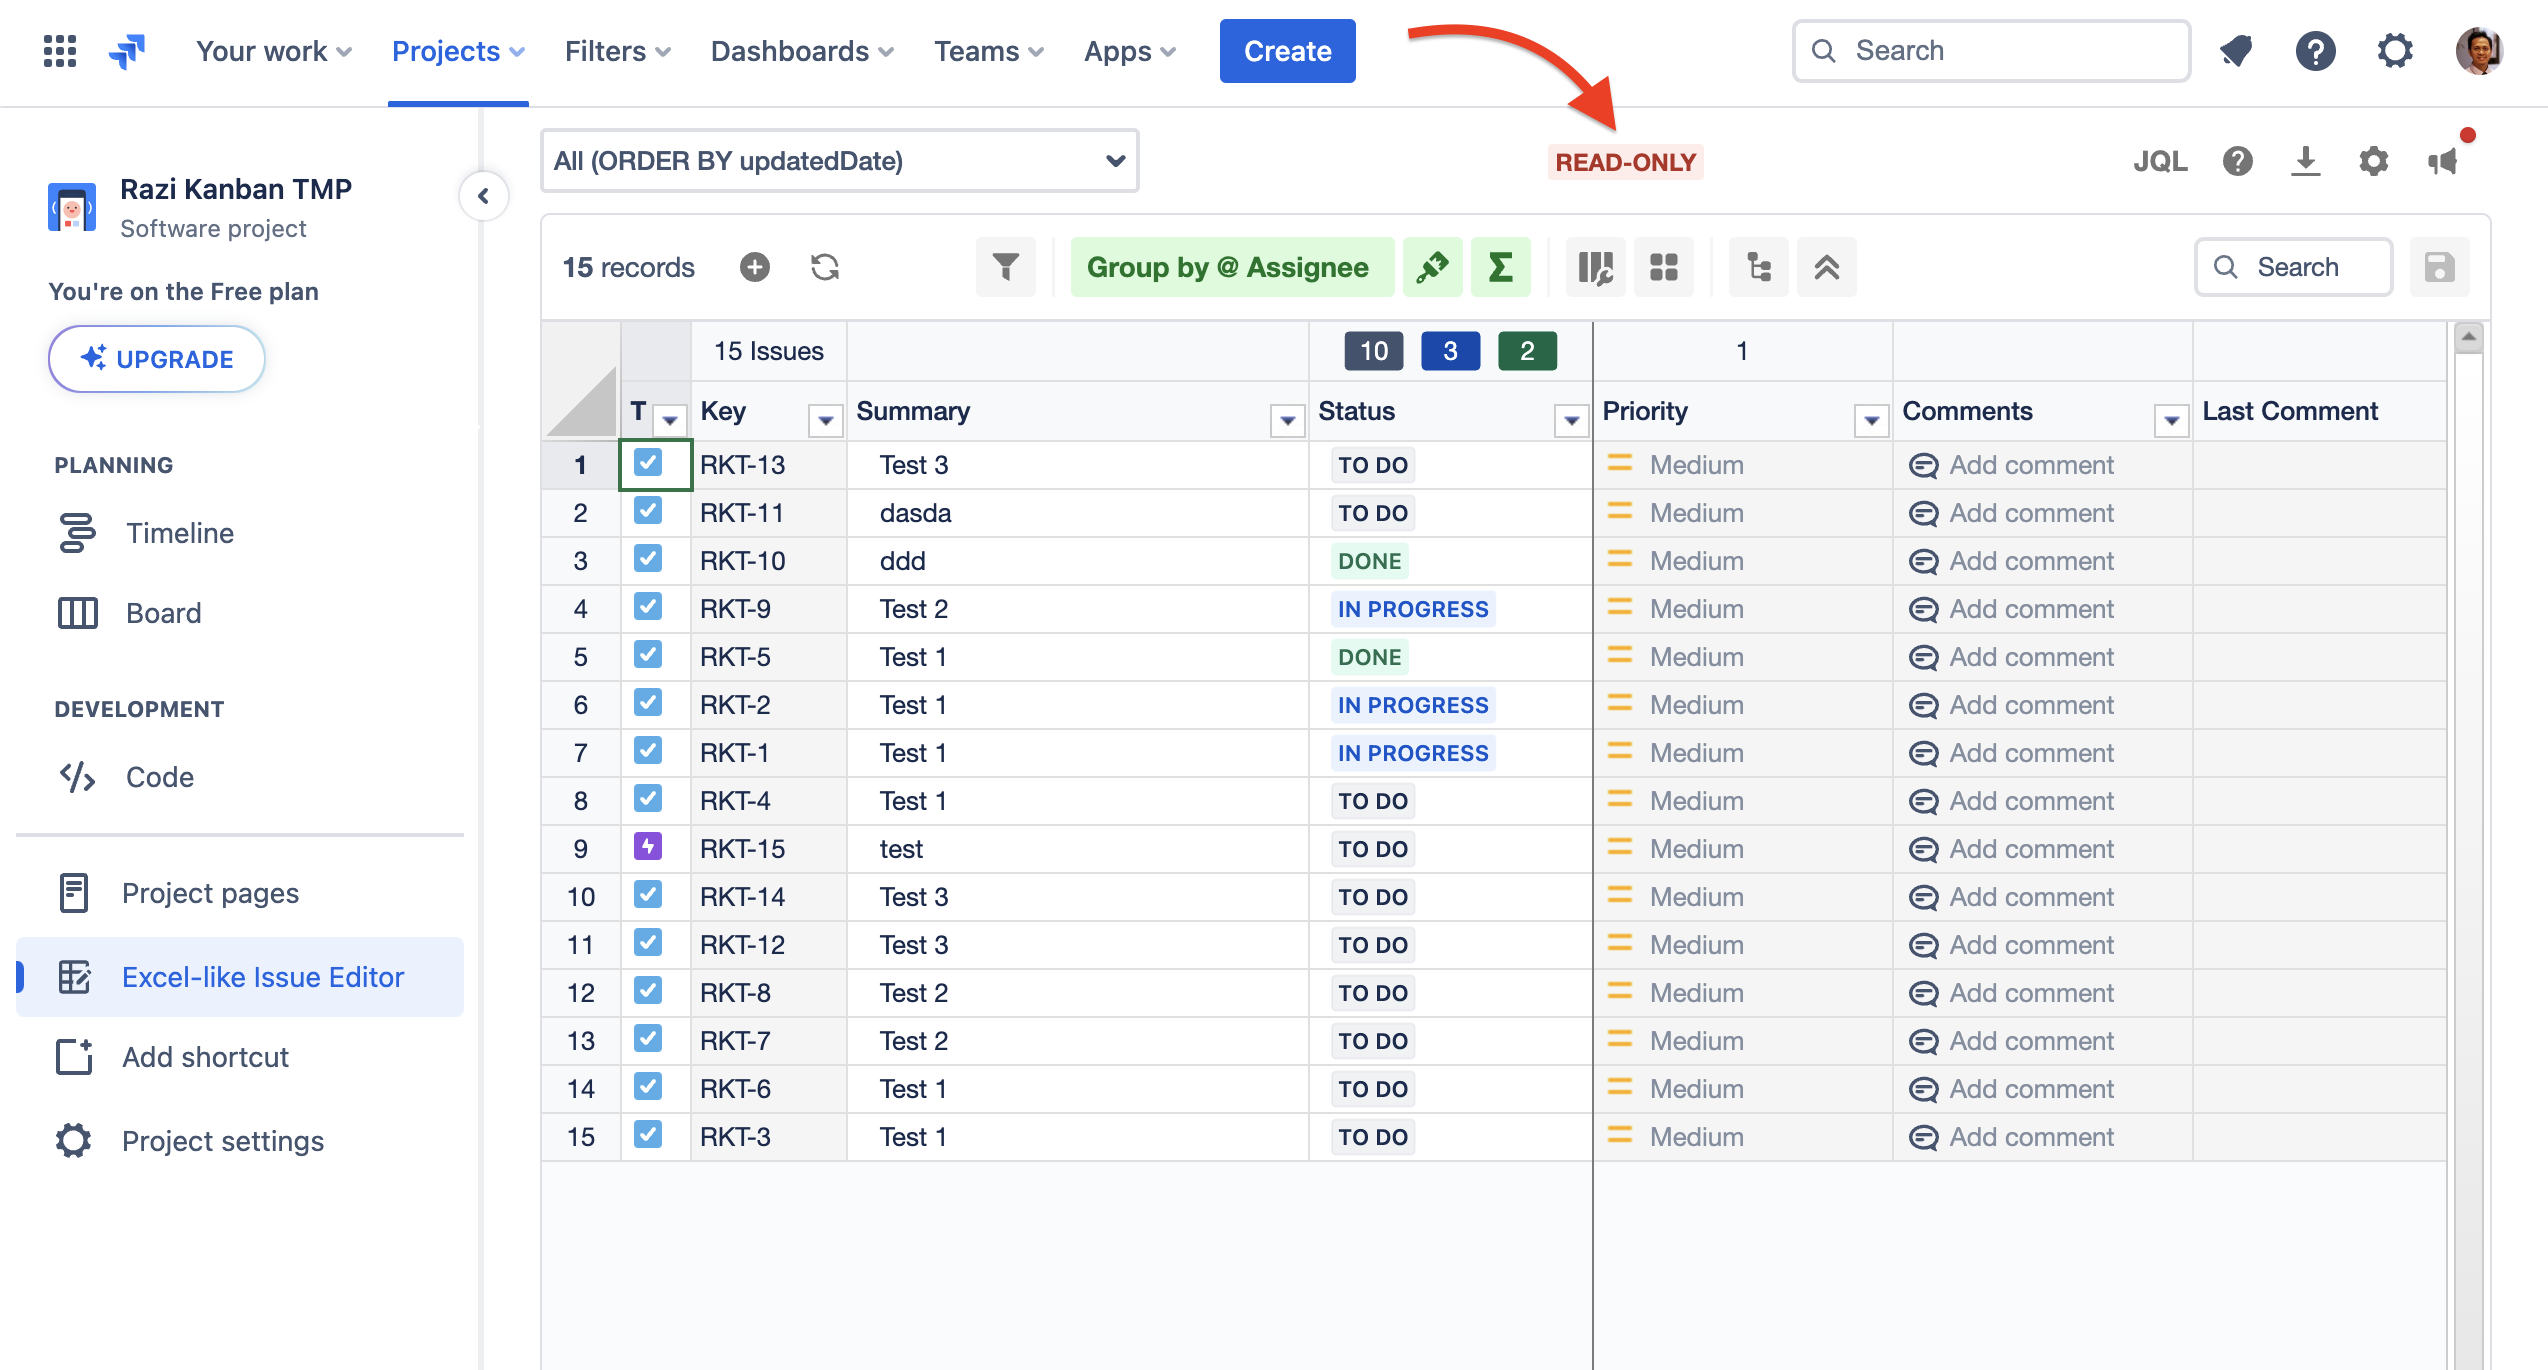Viewport: 2548px width, 1370px height.
Task: Click the collapse all double-chevron icon
Action: [1826, 267]
